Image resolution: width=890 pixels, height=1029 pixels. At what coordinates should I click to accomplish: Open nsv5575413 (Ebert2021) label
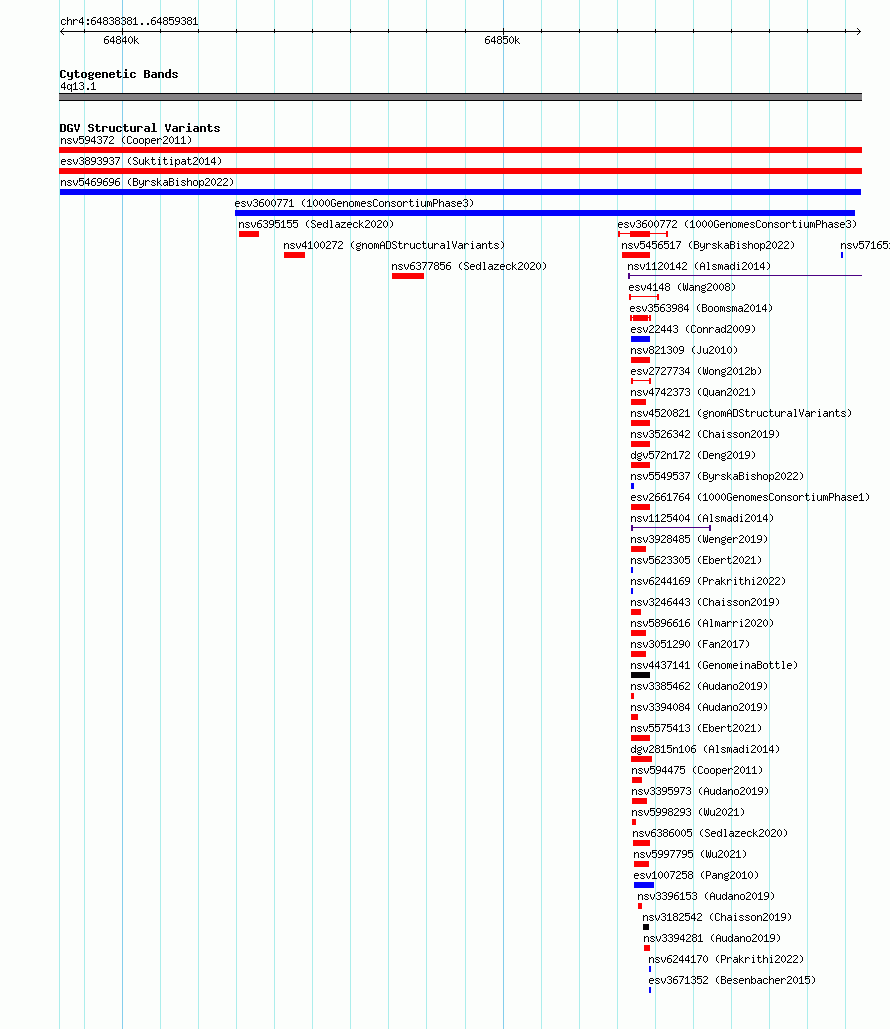[696, 728]
